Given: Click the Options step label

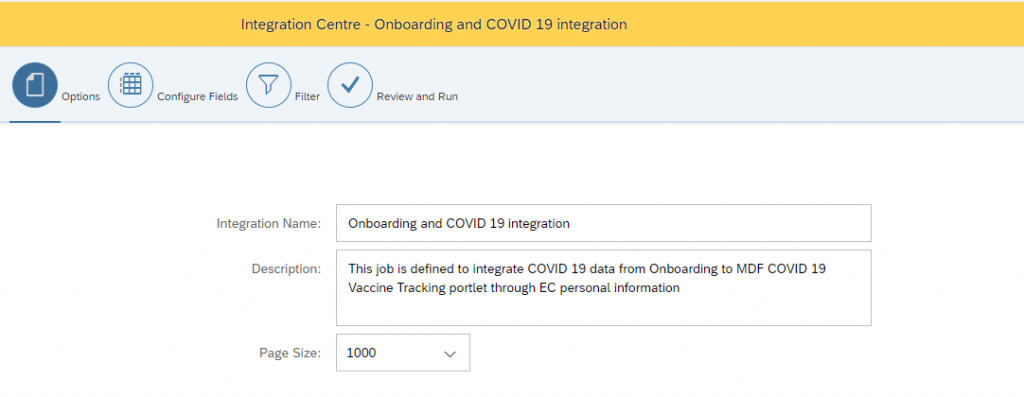Looking at the screenshot, I should pyautogui.click(x=81, y=97).
